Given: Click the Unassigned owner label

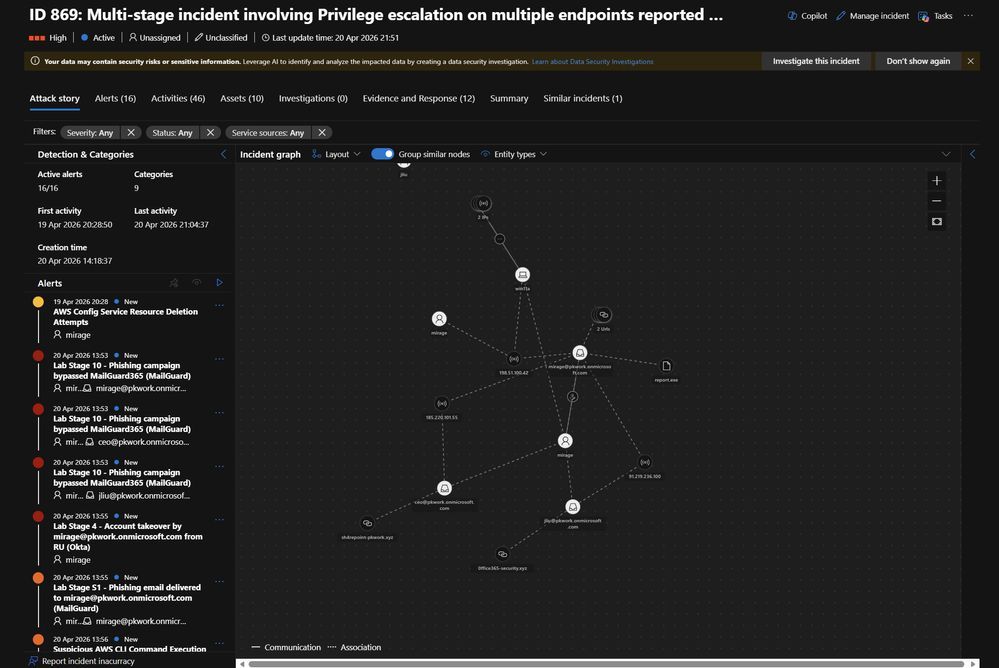Looking at the screenshot, I should pos(154,38).
